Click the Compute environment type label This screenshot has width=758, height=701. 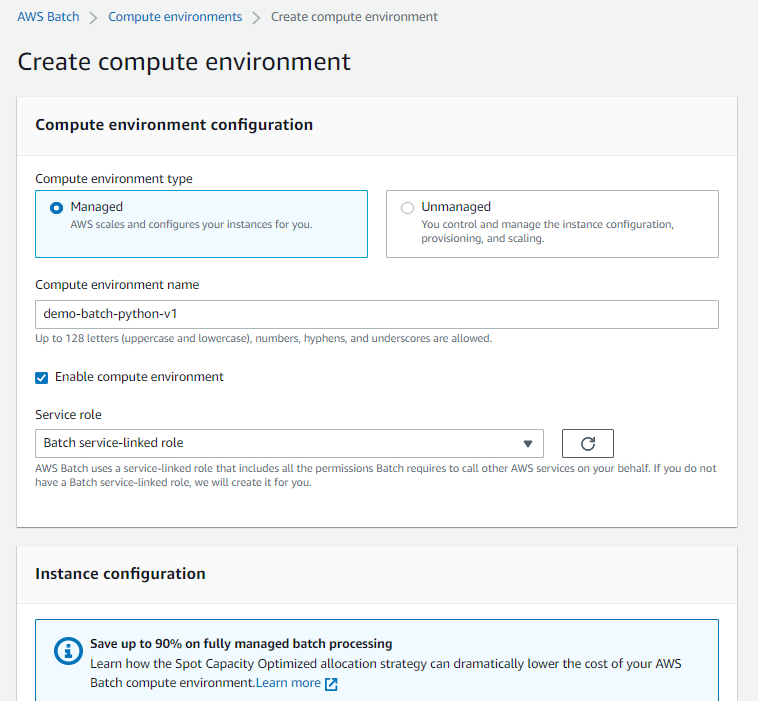click(114, 179)
